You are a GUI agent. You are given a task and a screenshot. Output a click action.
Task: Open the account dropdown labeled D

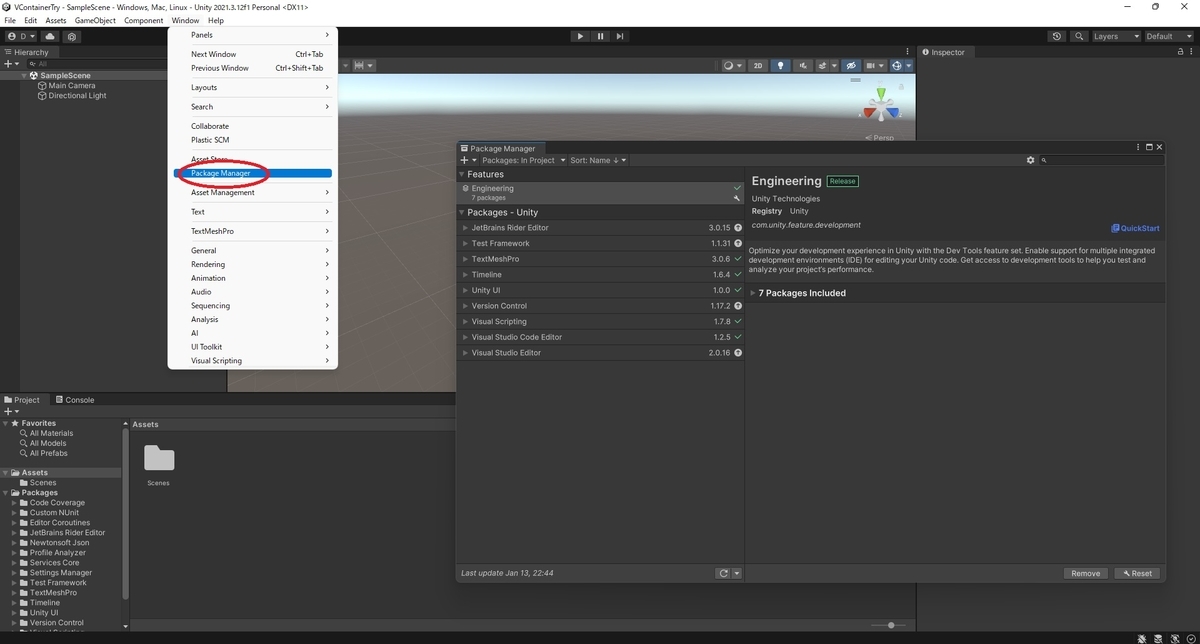point(22,36)
